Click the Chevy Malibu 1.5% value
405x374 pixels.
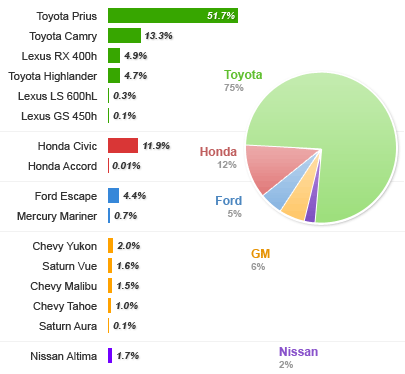pos(128,286)
